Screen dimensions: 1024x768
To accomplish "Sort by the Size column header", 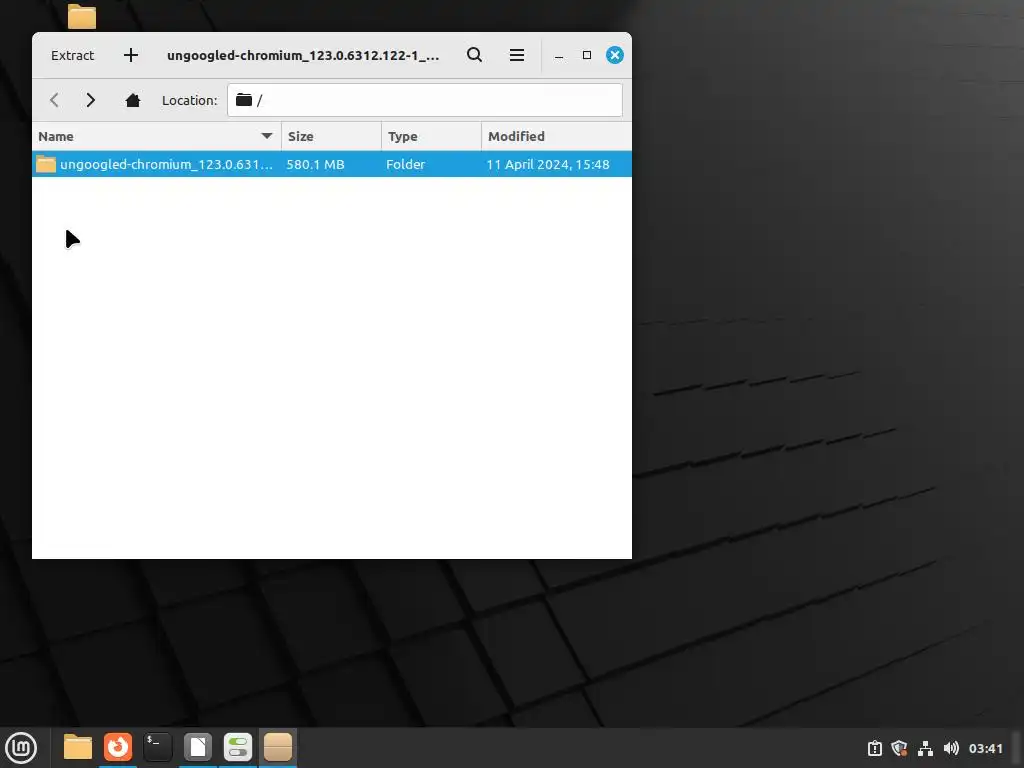I will point(331,136).
